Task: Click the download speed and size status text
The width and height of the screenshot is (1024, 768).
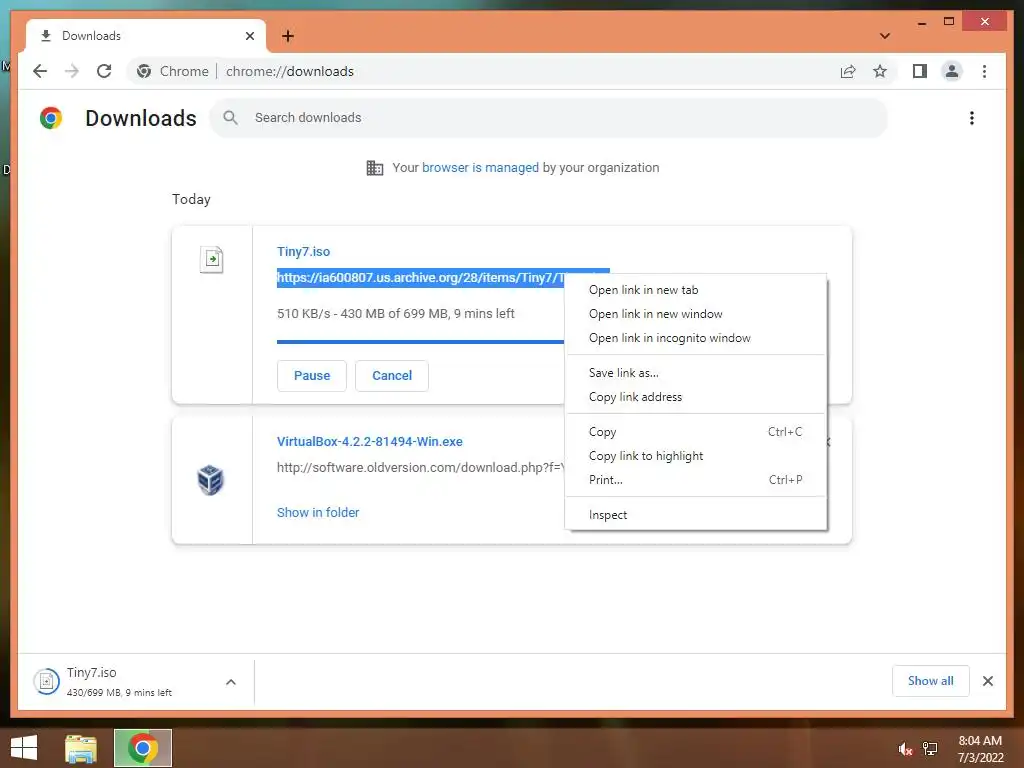Action: click(396, 313)
